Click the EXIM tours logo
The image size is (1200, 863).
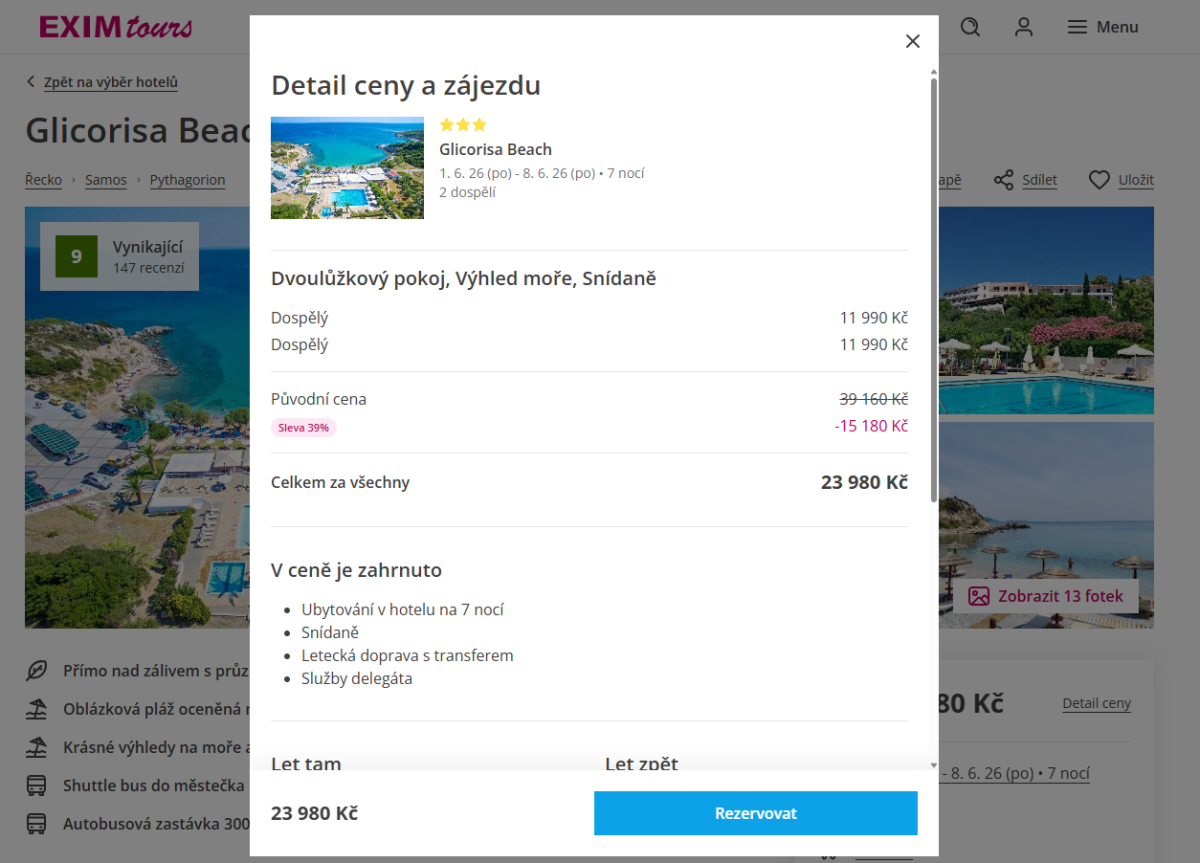115,27
